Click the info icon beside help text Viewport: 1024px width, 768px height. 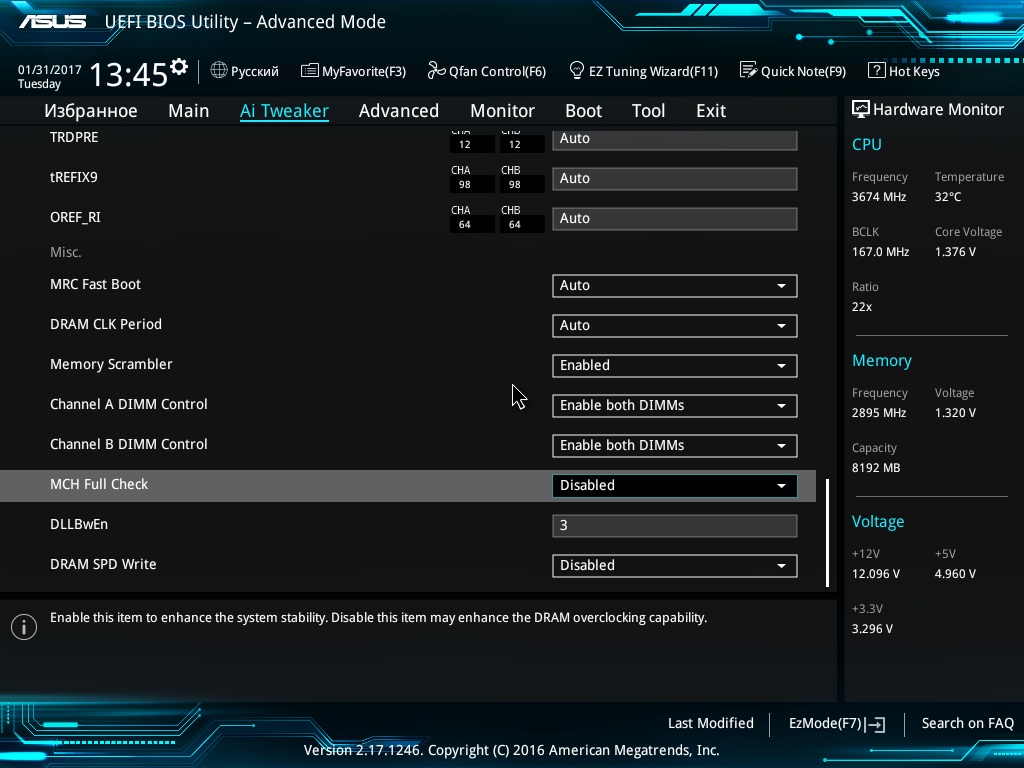(24, 627)
